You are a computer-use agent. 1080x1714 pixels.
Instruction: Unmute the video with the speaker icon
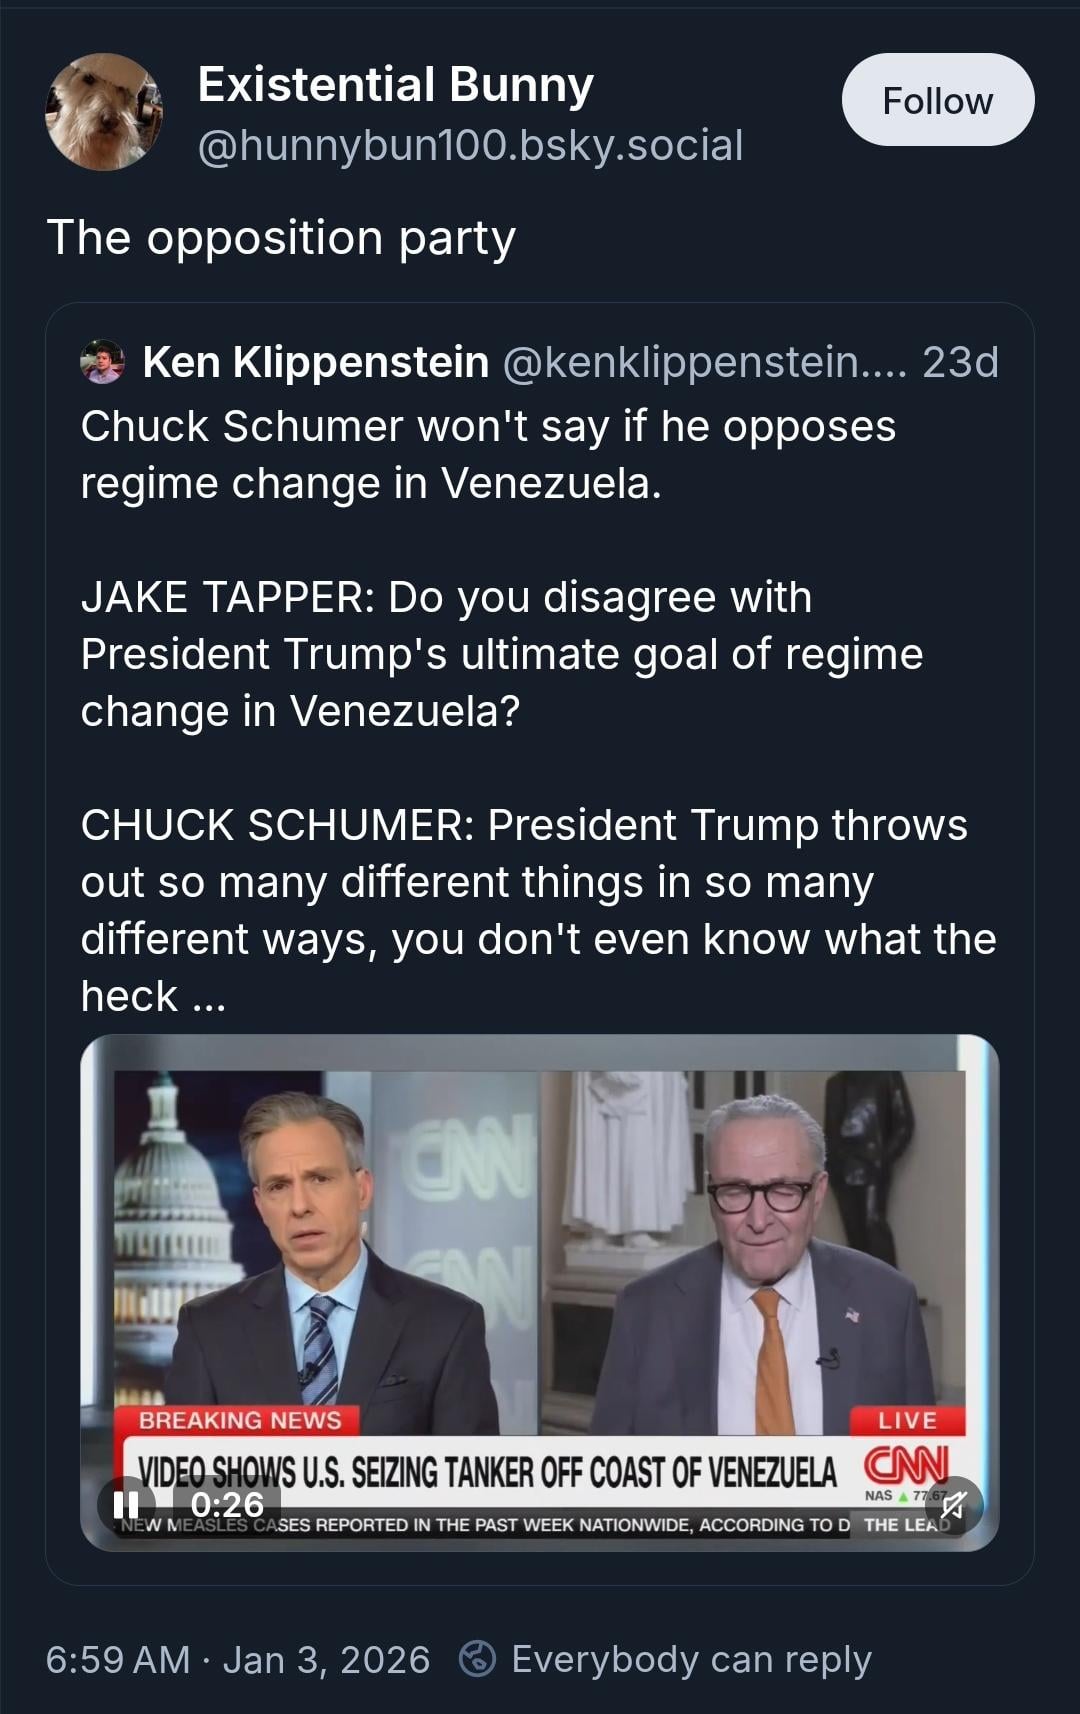click(x=953, y=1504)
